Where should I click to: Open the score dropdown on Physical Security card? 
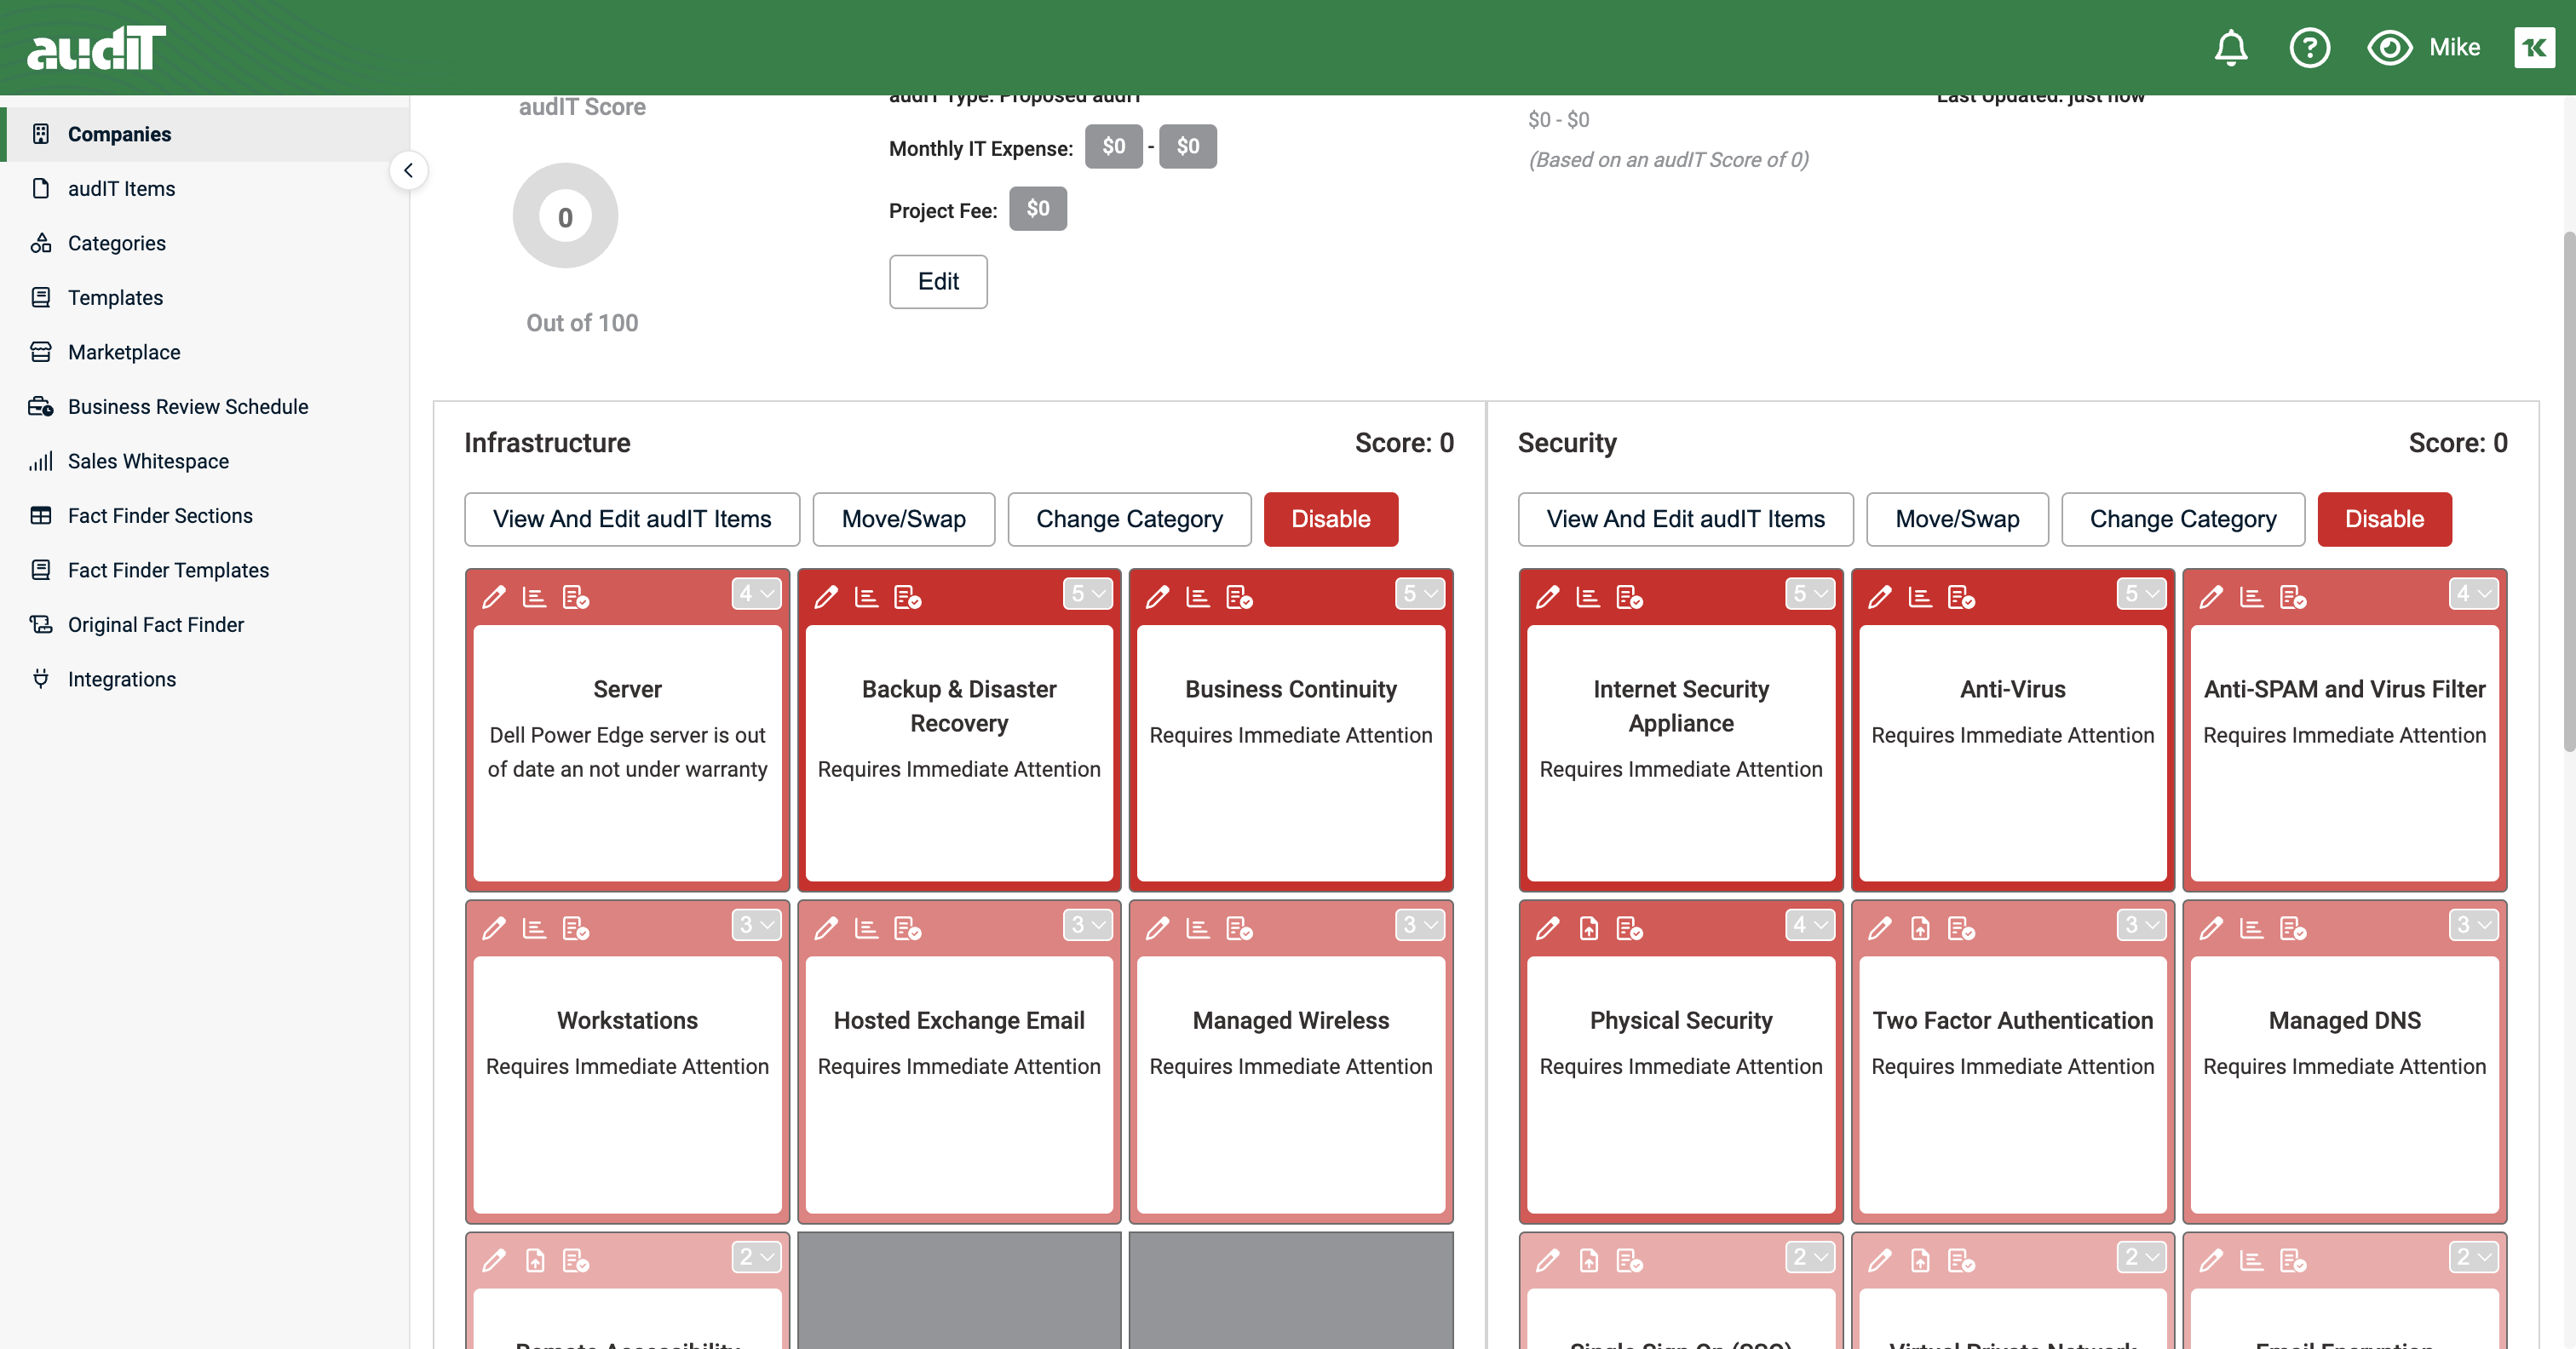pos(1810,925)
